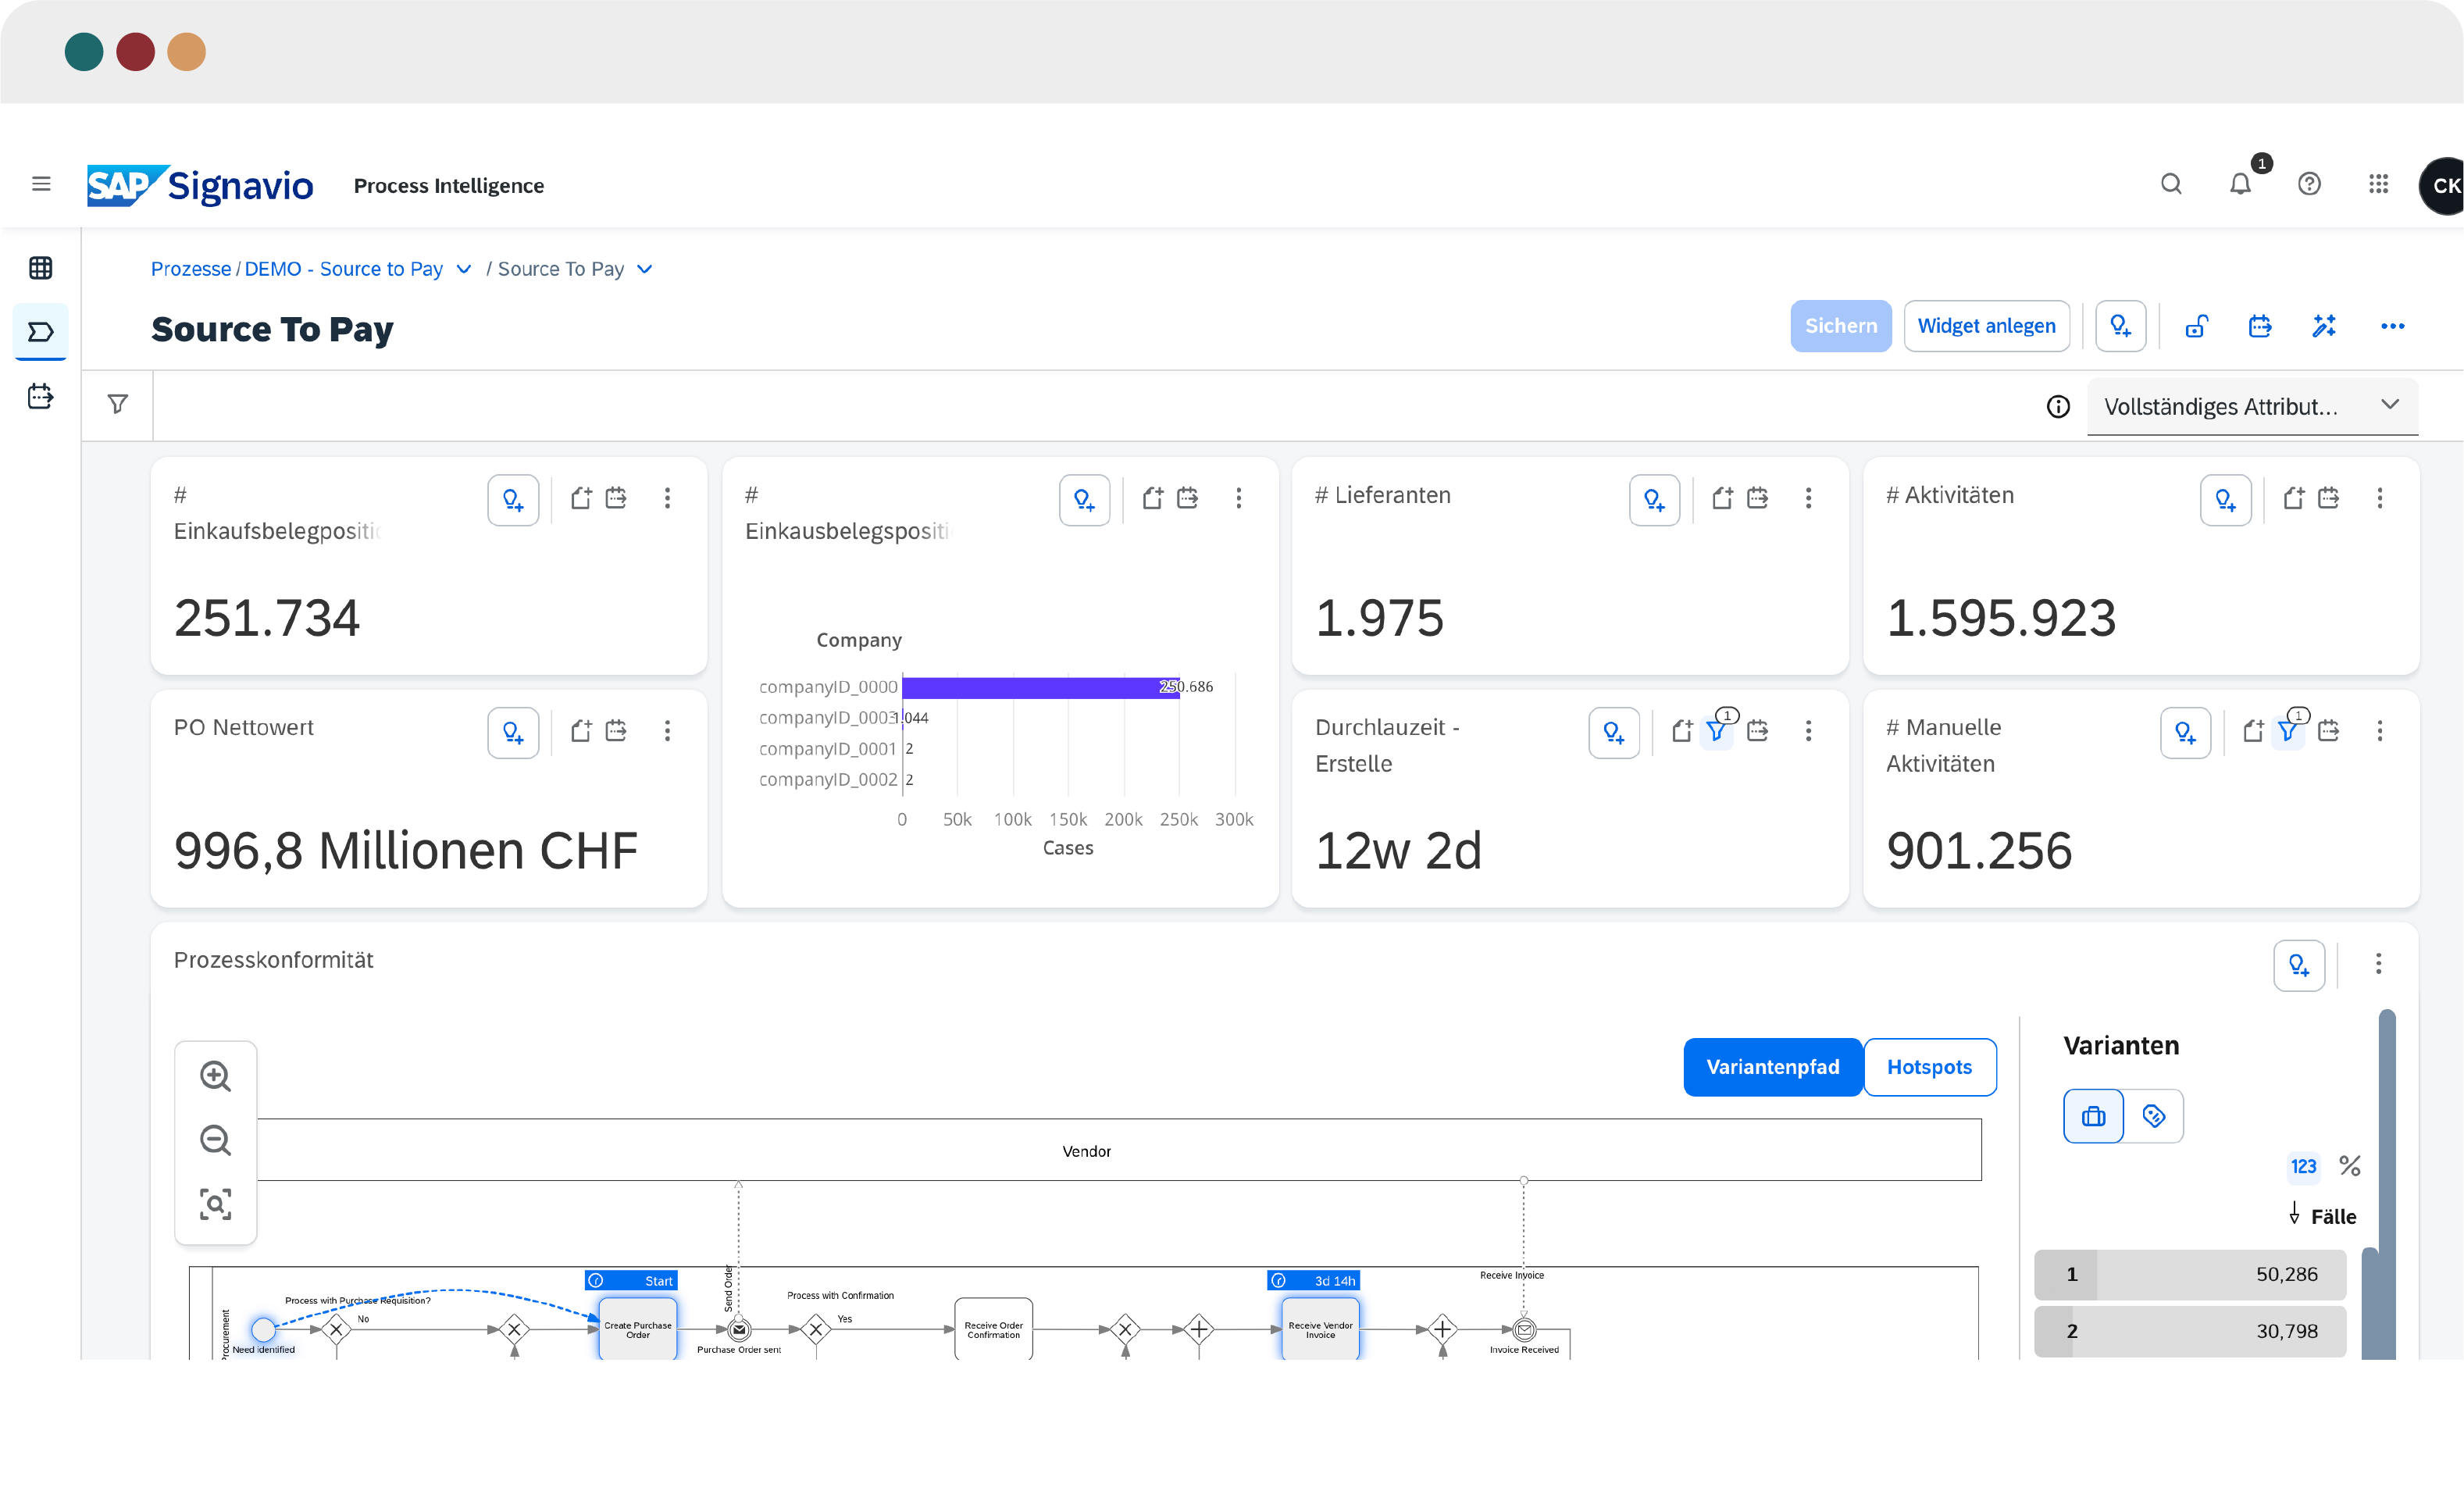
Task: Select variant row 1 with 50,286 cases
Action: coord(2190,1274)
